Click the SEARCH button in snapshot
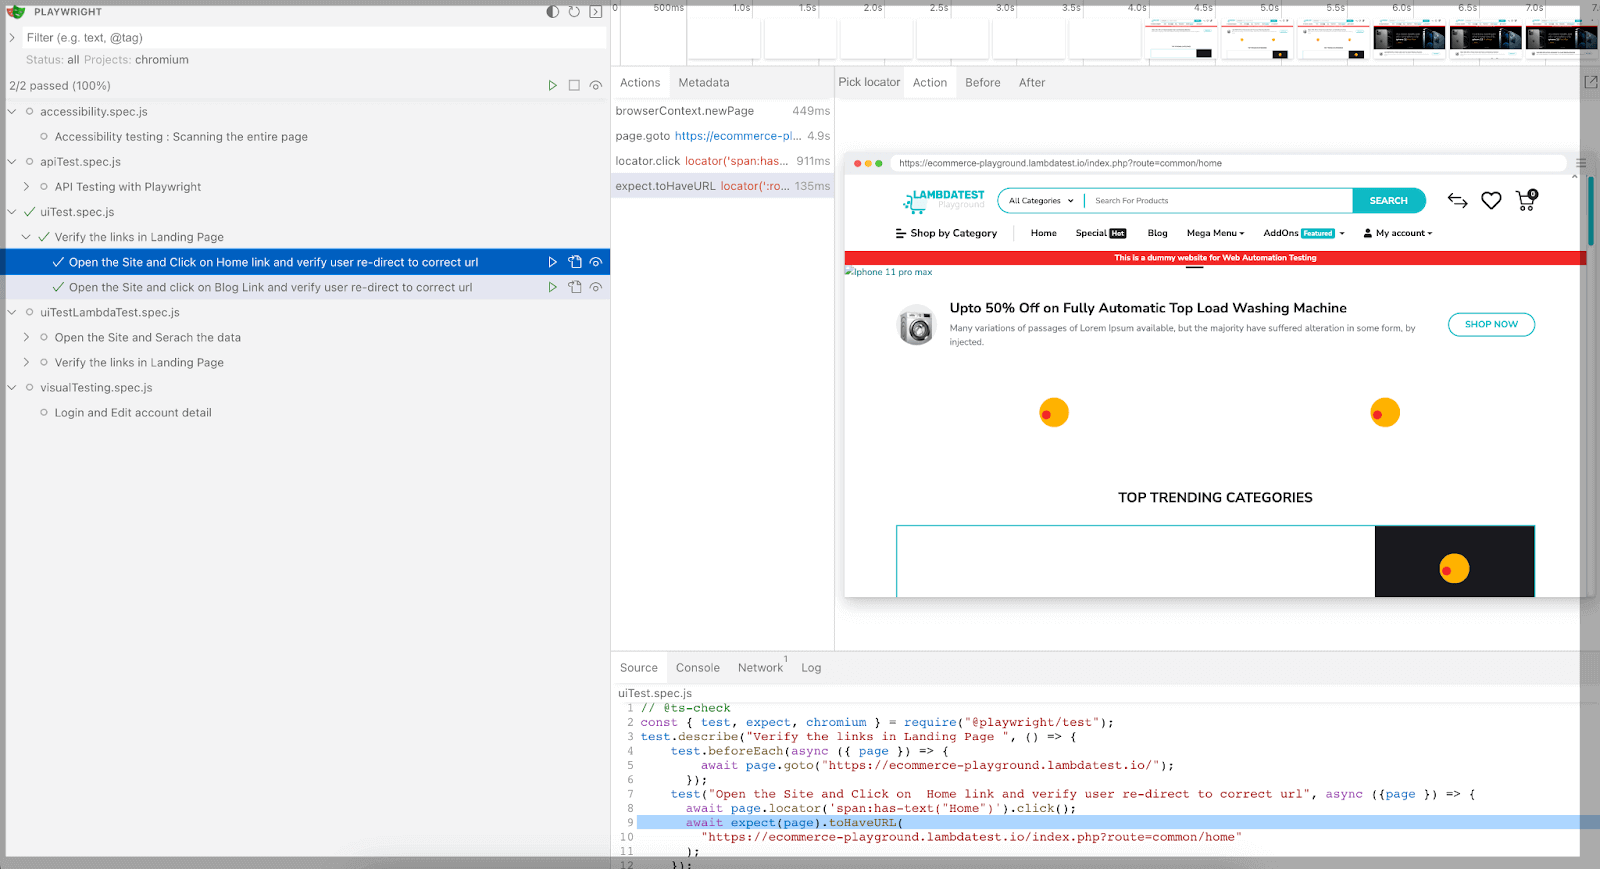The height and width of the screenshot is (869, 1600). [x=1389, y=201]
